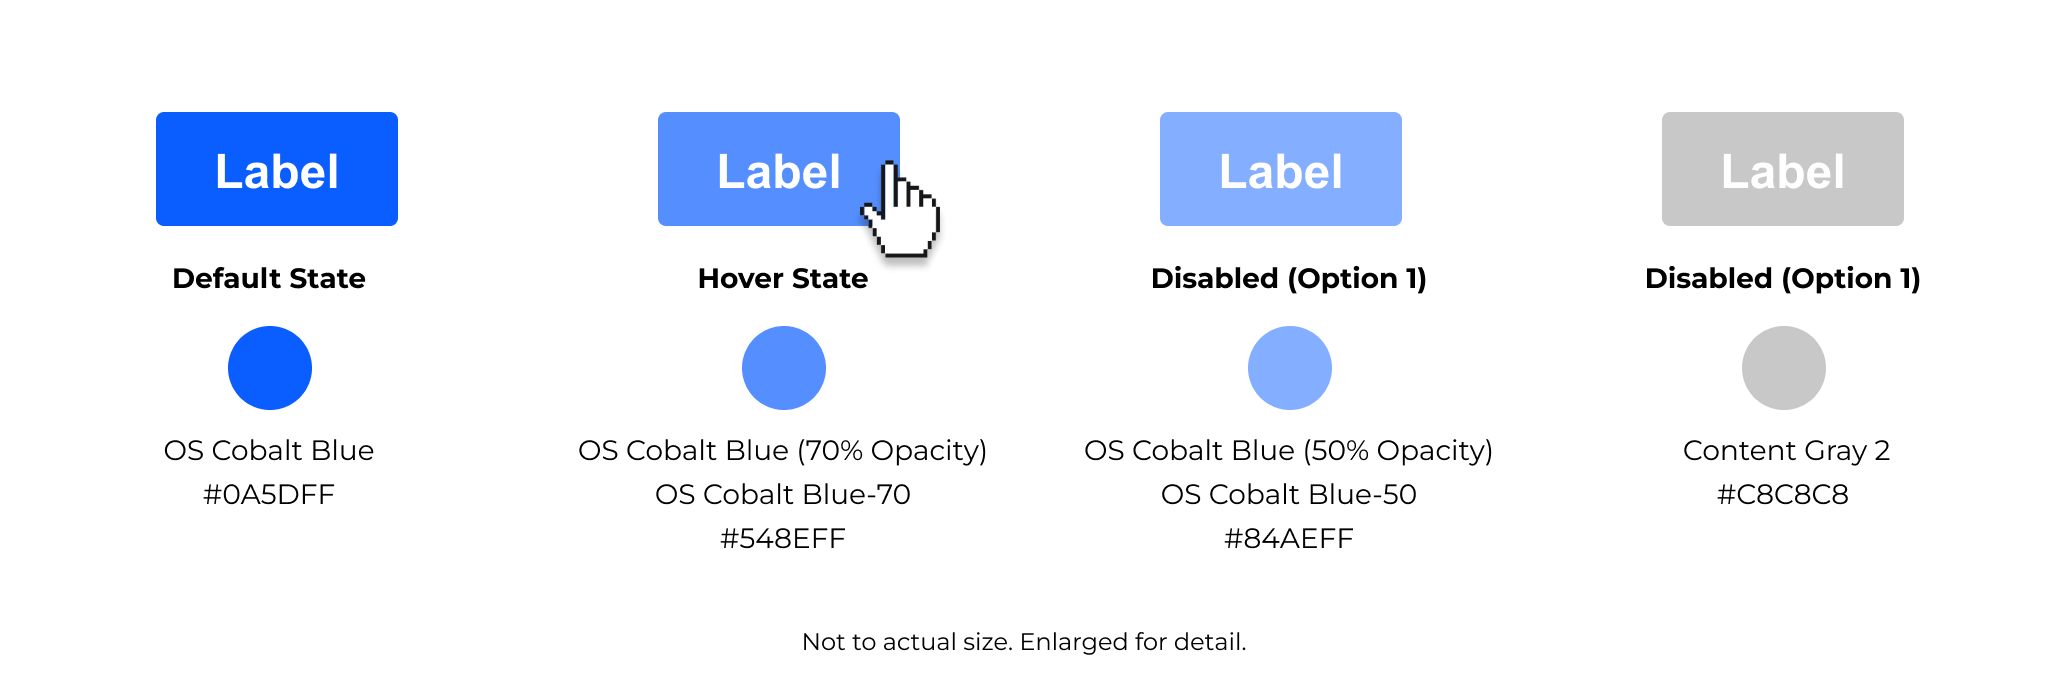The width and height of the screenshot is (2048, 690).
Task: Select the 50% opacity blue color circle
Action: pyautogui.click(x=1290, y=368)
